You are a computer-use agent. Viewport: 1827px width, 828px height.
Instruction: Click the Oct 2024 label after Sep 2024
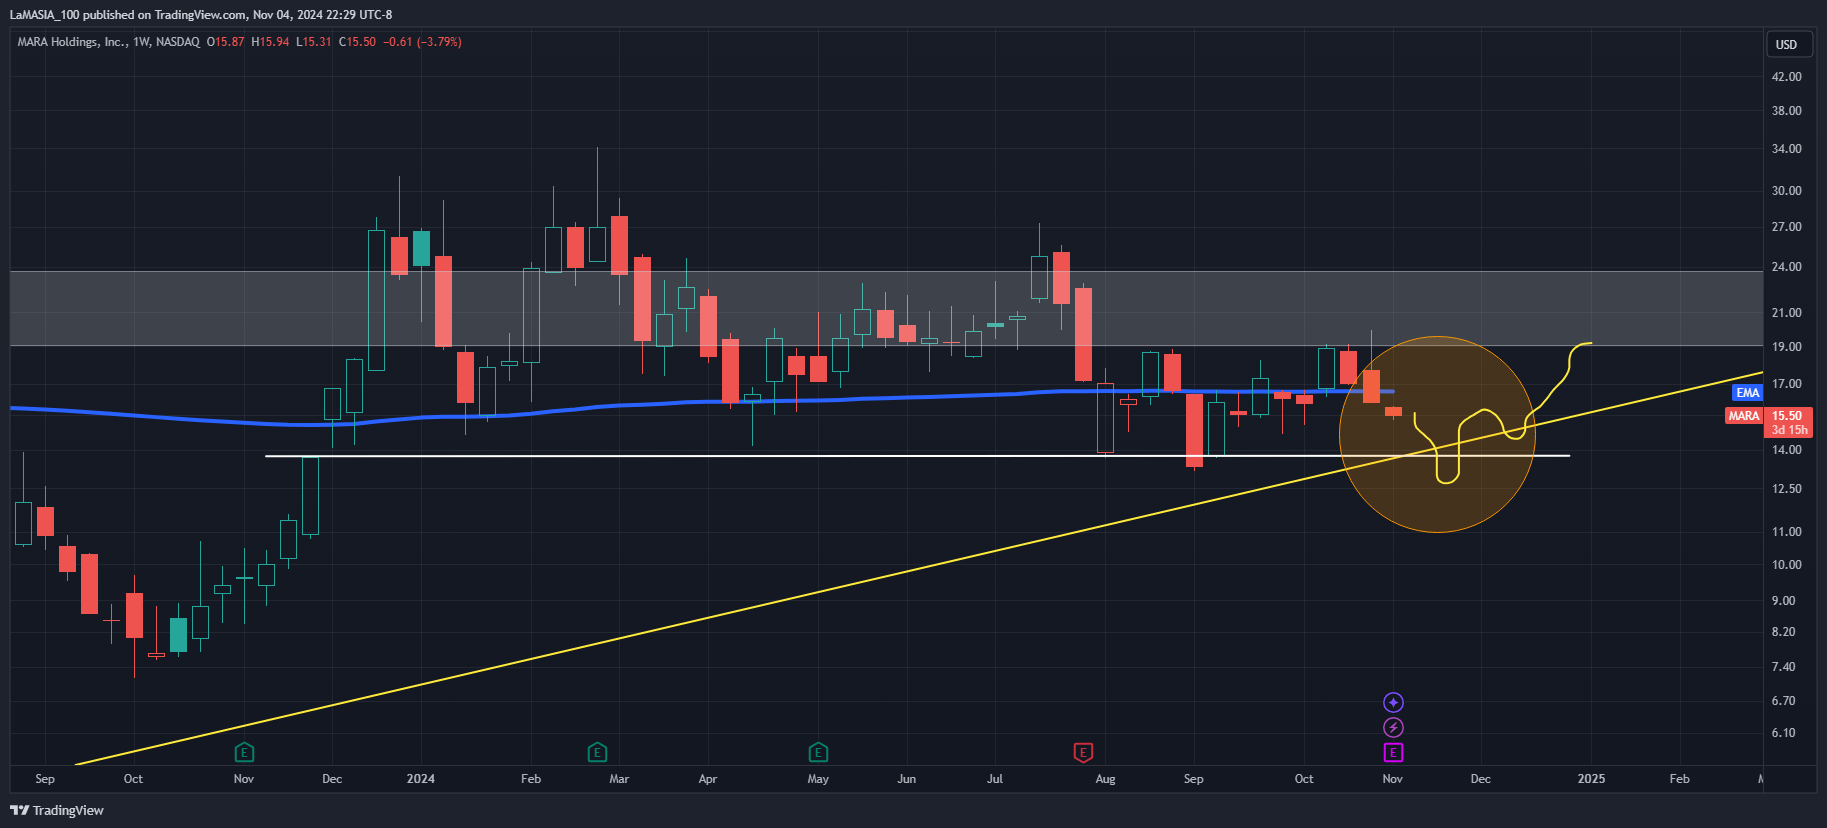coord(1304,779)
